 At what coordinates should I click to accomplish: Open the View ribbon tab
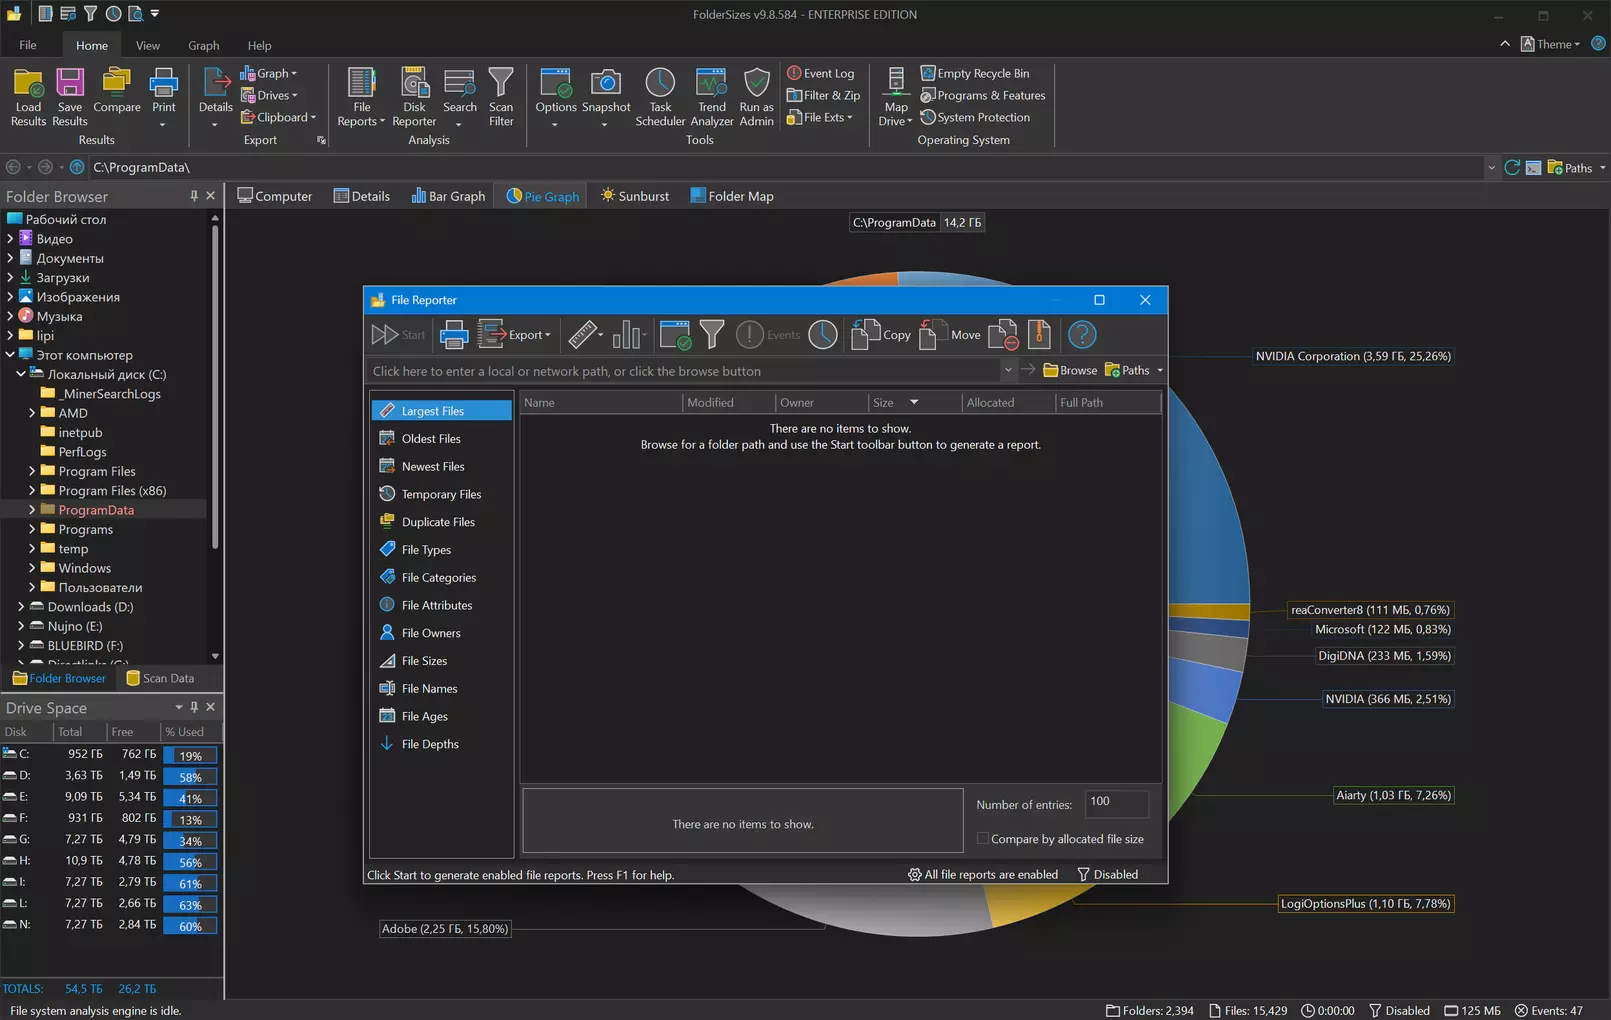(x=148, y=45)
